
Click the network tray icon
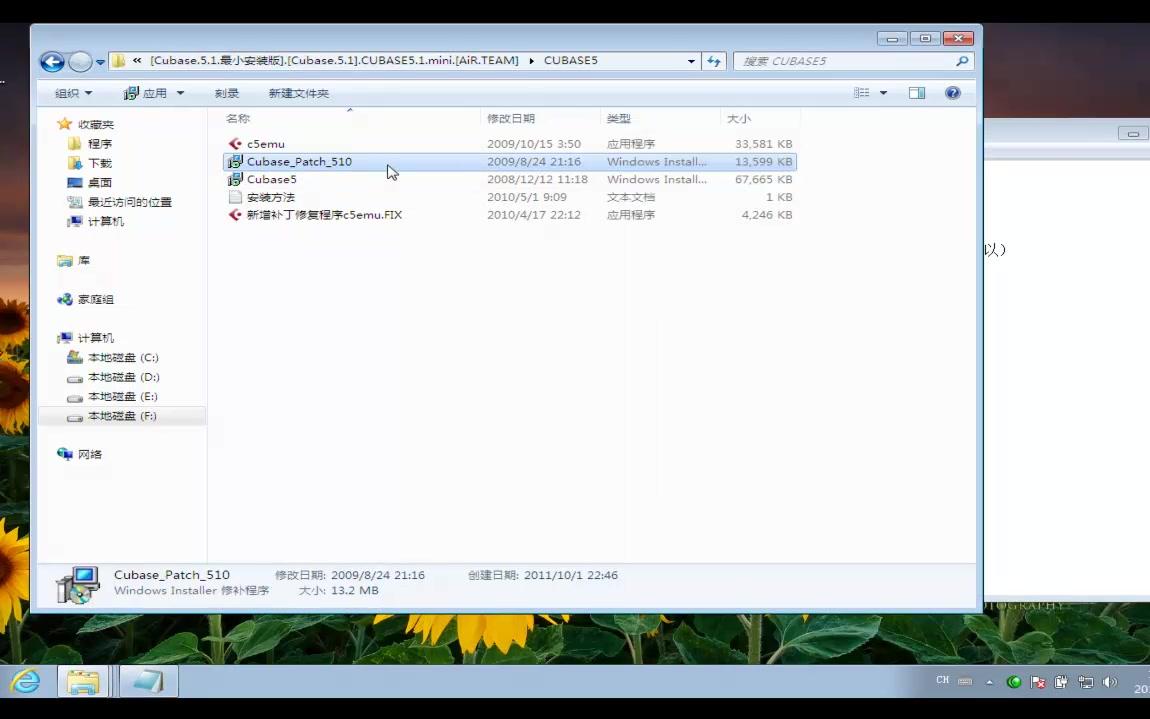[1085, 682]
